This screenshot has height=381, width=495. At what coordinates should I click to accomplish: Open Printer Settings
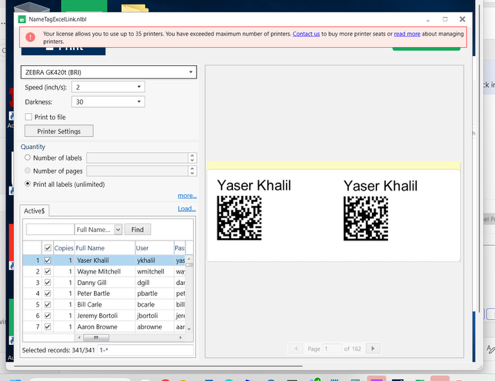coord(59,131)
